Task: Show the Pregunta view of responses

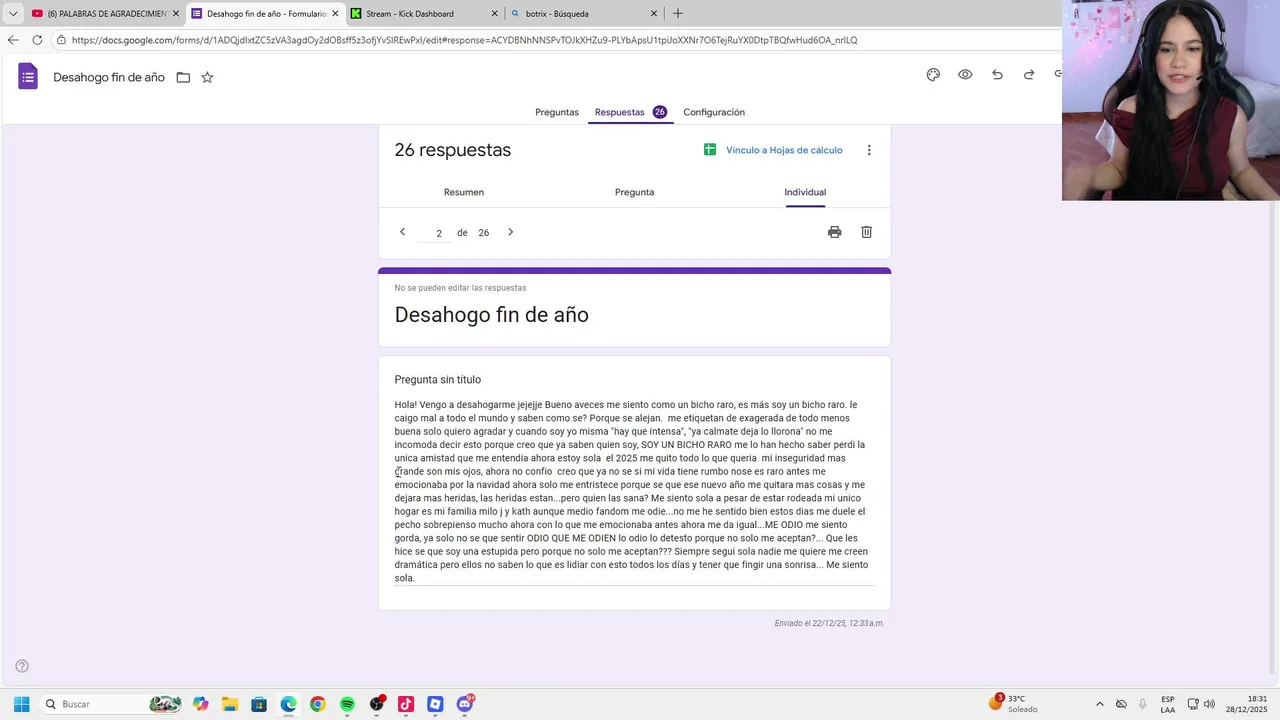Action: pos(635,192)
